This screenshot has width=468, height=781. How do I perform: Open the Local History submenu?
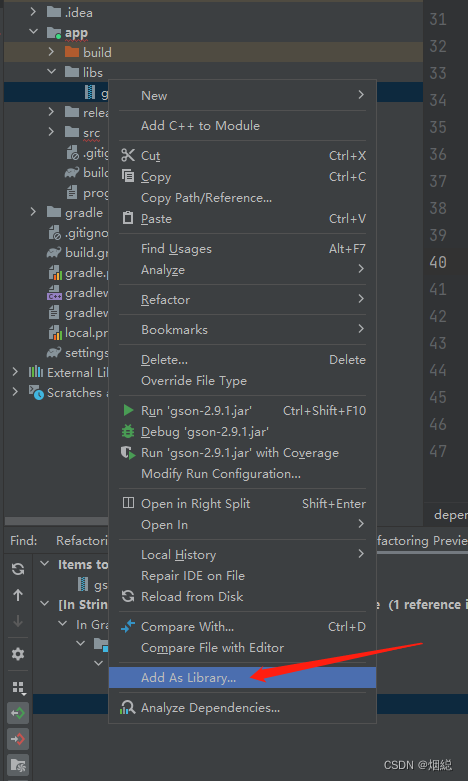pos(242,554)
